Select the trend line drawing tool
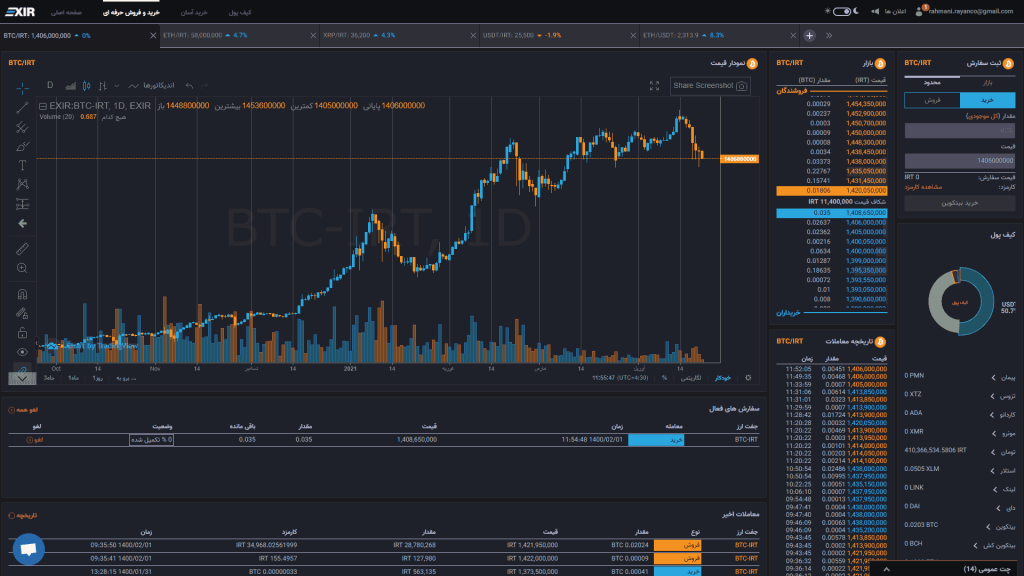Viewport: 1024px width, 576px height. point(22,107)
